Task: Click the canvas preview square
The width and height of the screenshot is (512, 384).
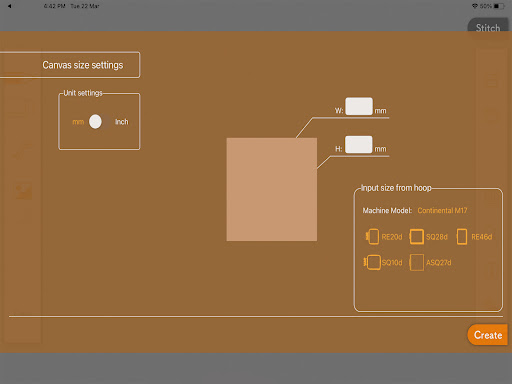Action: (x=272, y=189)
